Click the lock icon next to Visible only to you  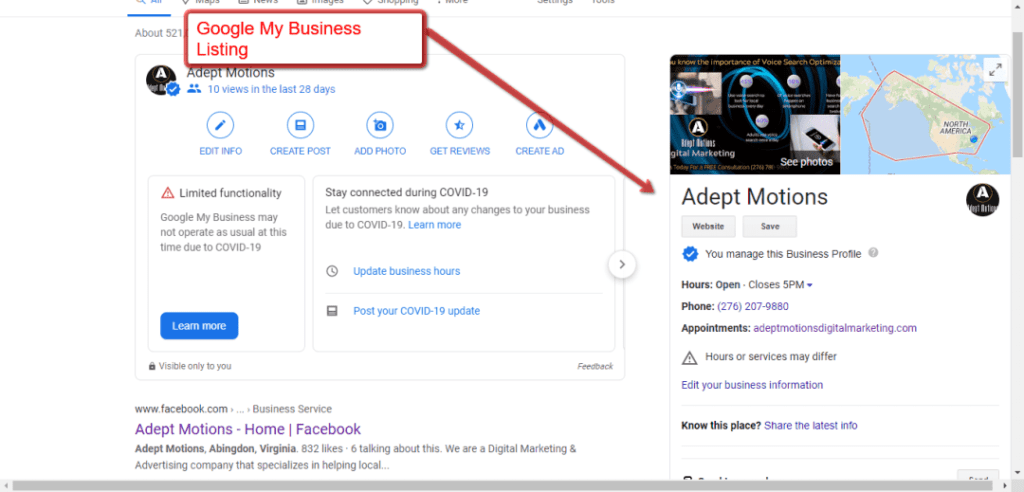coord(152,366)
